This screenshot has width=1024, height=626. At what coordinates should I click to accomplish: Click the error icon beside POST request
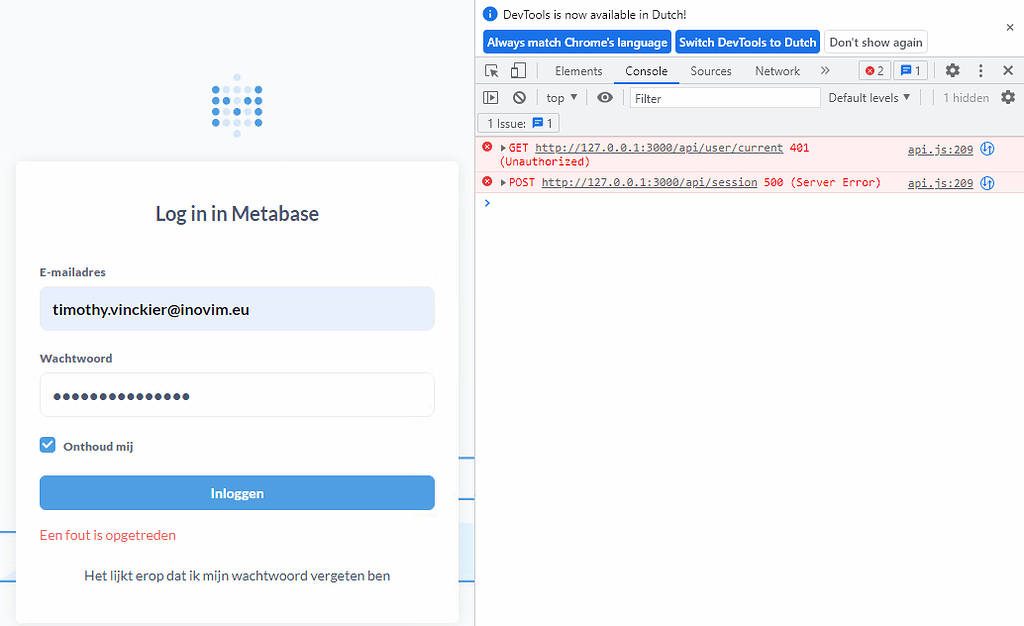point(487,181)
